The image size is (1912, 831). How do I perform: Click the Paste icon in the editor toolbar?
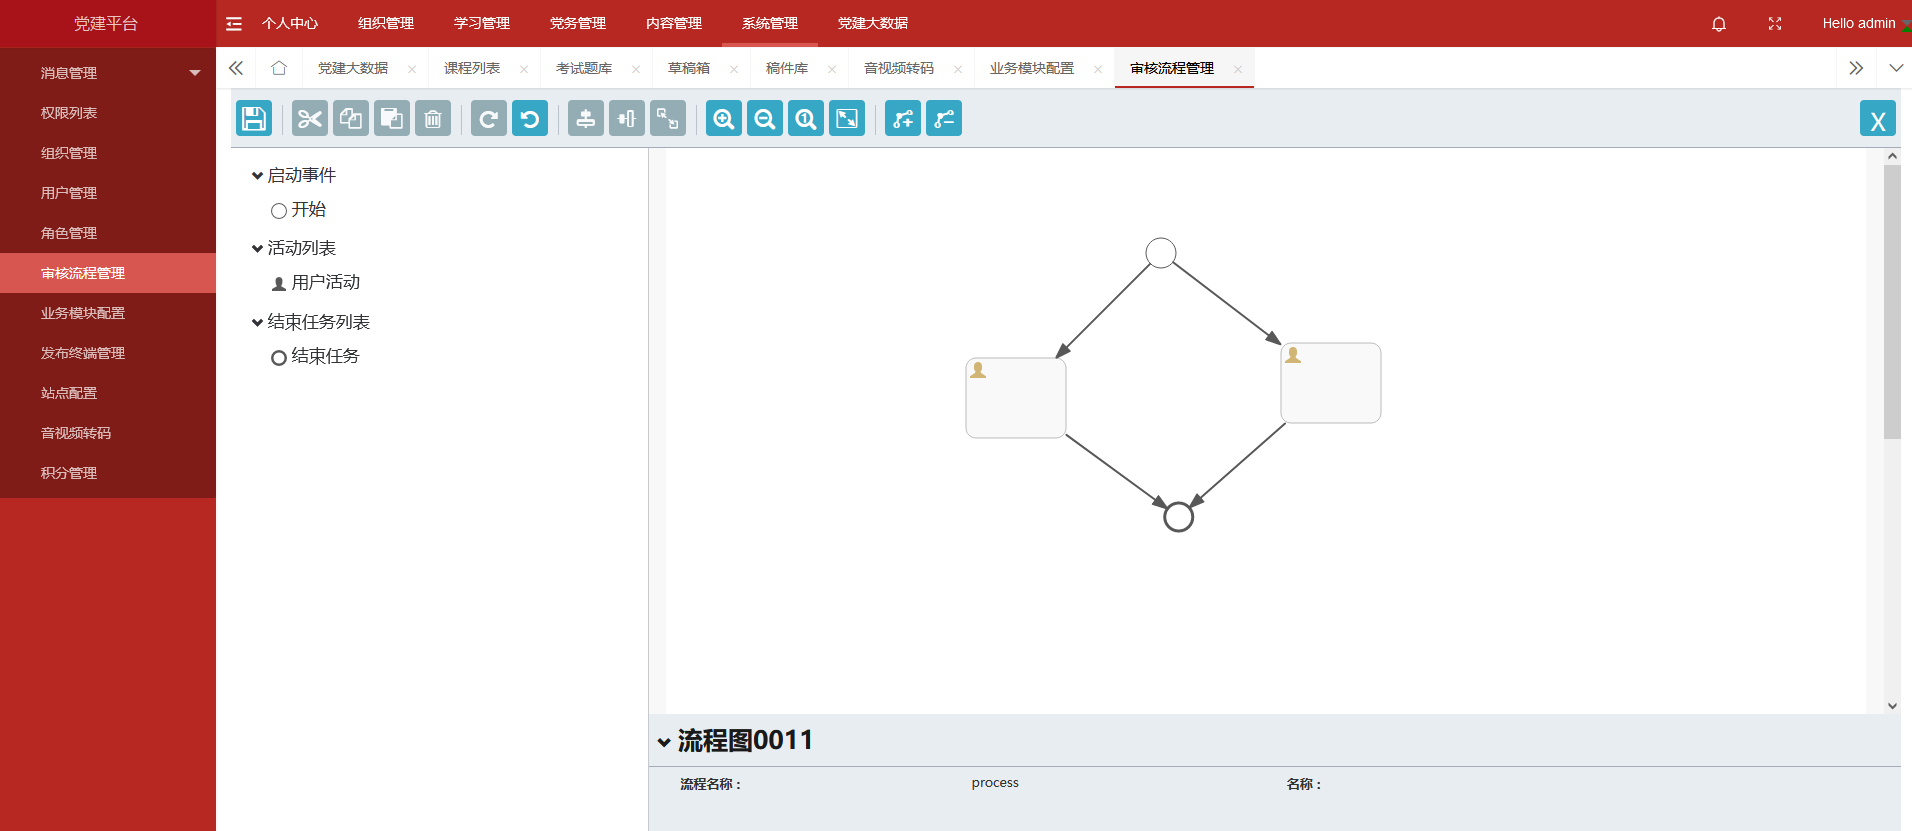392,119
